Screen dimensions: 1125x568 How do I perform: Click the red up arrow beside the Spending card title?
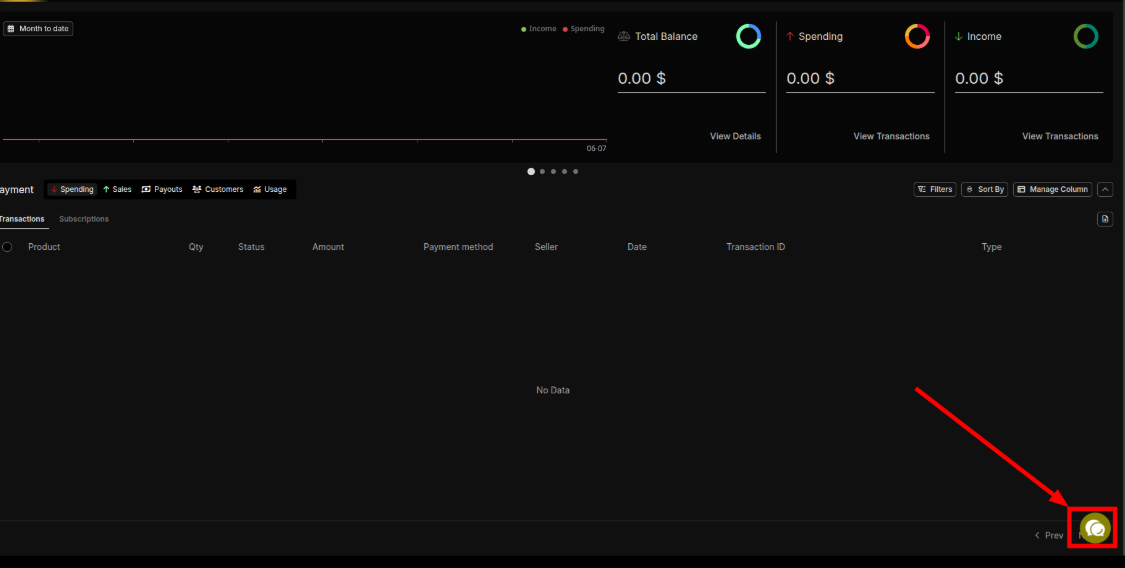790,37
